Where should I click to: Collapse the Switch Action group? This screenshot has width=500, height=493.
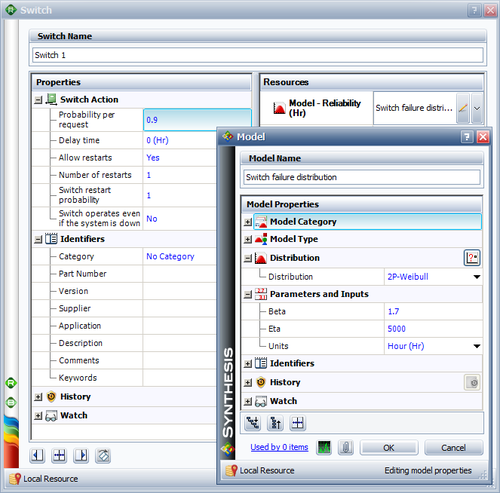click(38, 99)
